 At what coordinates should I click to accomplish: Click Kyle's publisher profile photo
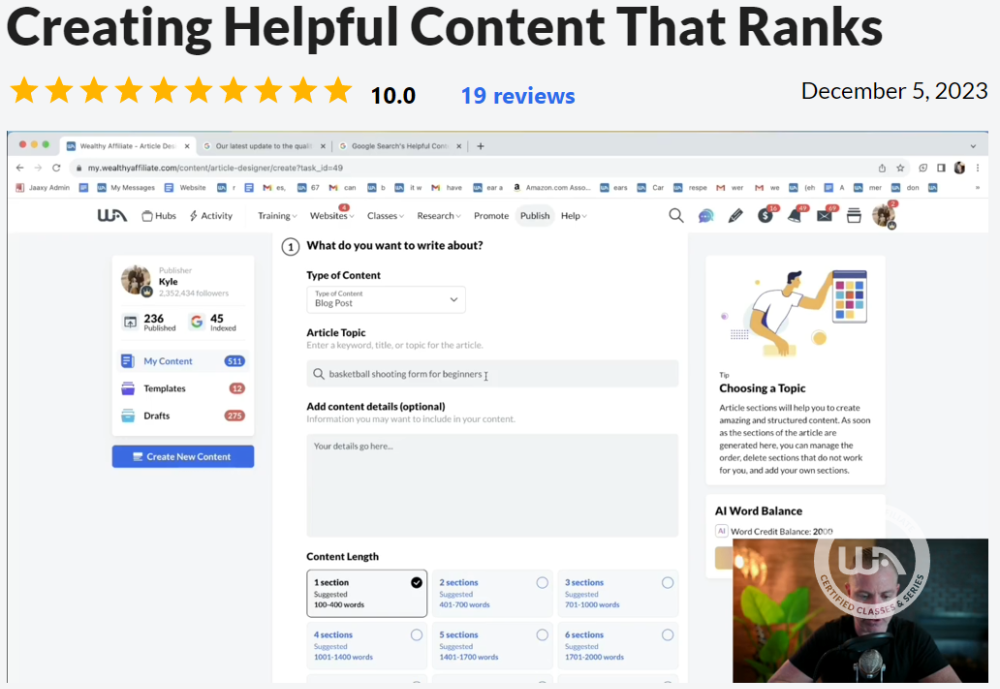click(x=136, y=281)
